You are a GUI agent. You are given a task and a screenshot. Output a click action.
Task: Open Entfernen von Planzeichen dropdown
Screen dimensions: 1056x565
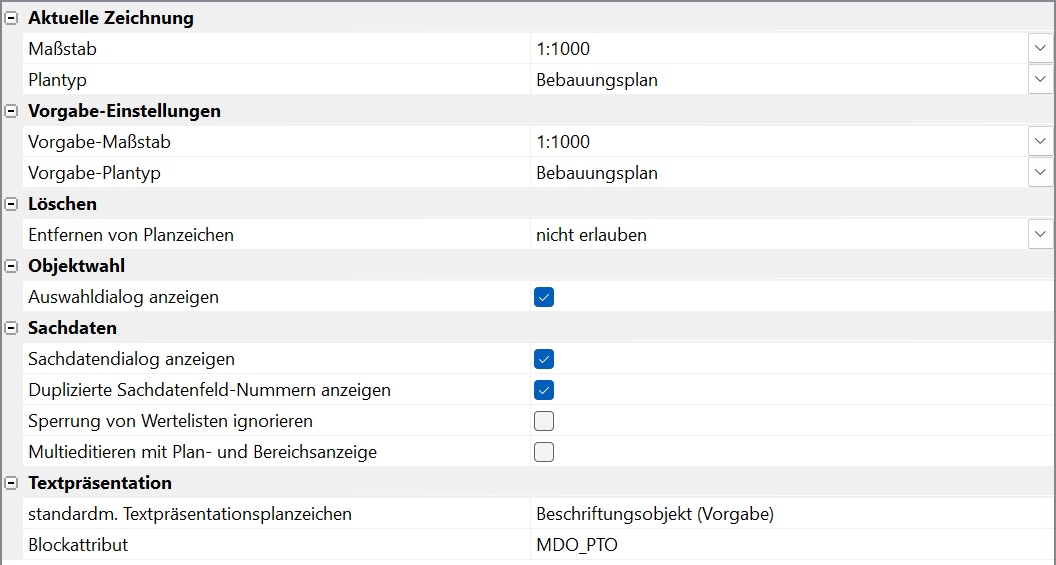coord(1040,235)
